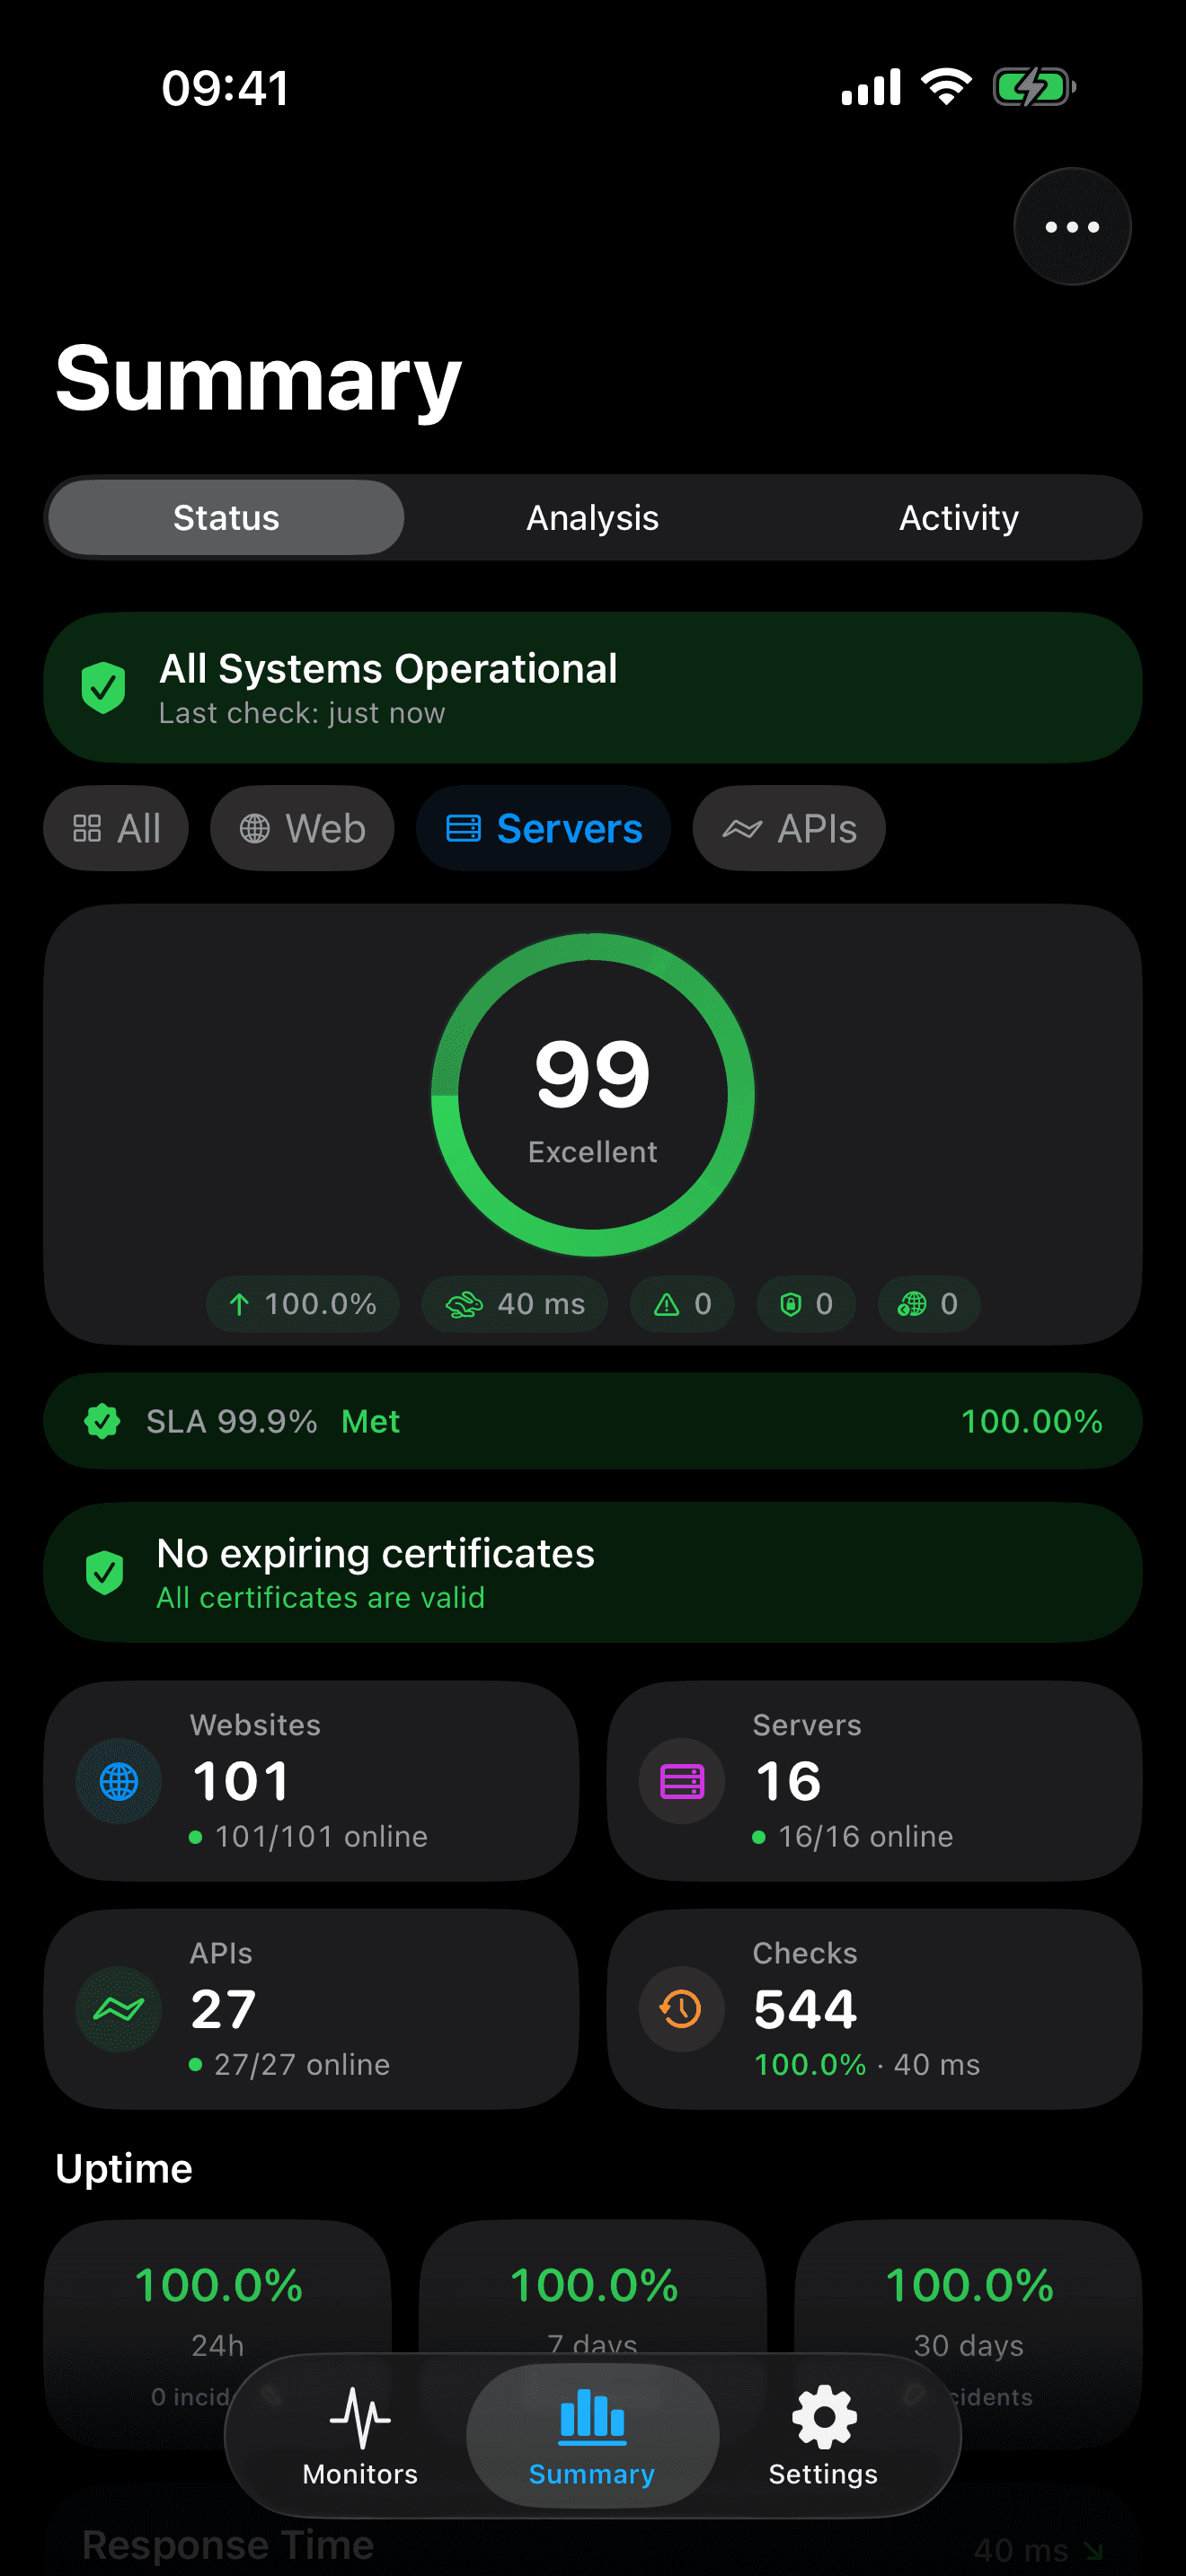Tap the 16/16 online status text
1186x2576 pixels.
point(866,1836)
